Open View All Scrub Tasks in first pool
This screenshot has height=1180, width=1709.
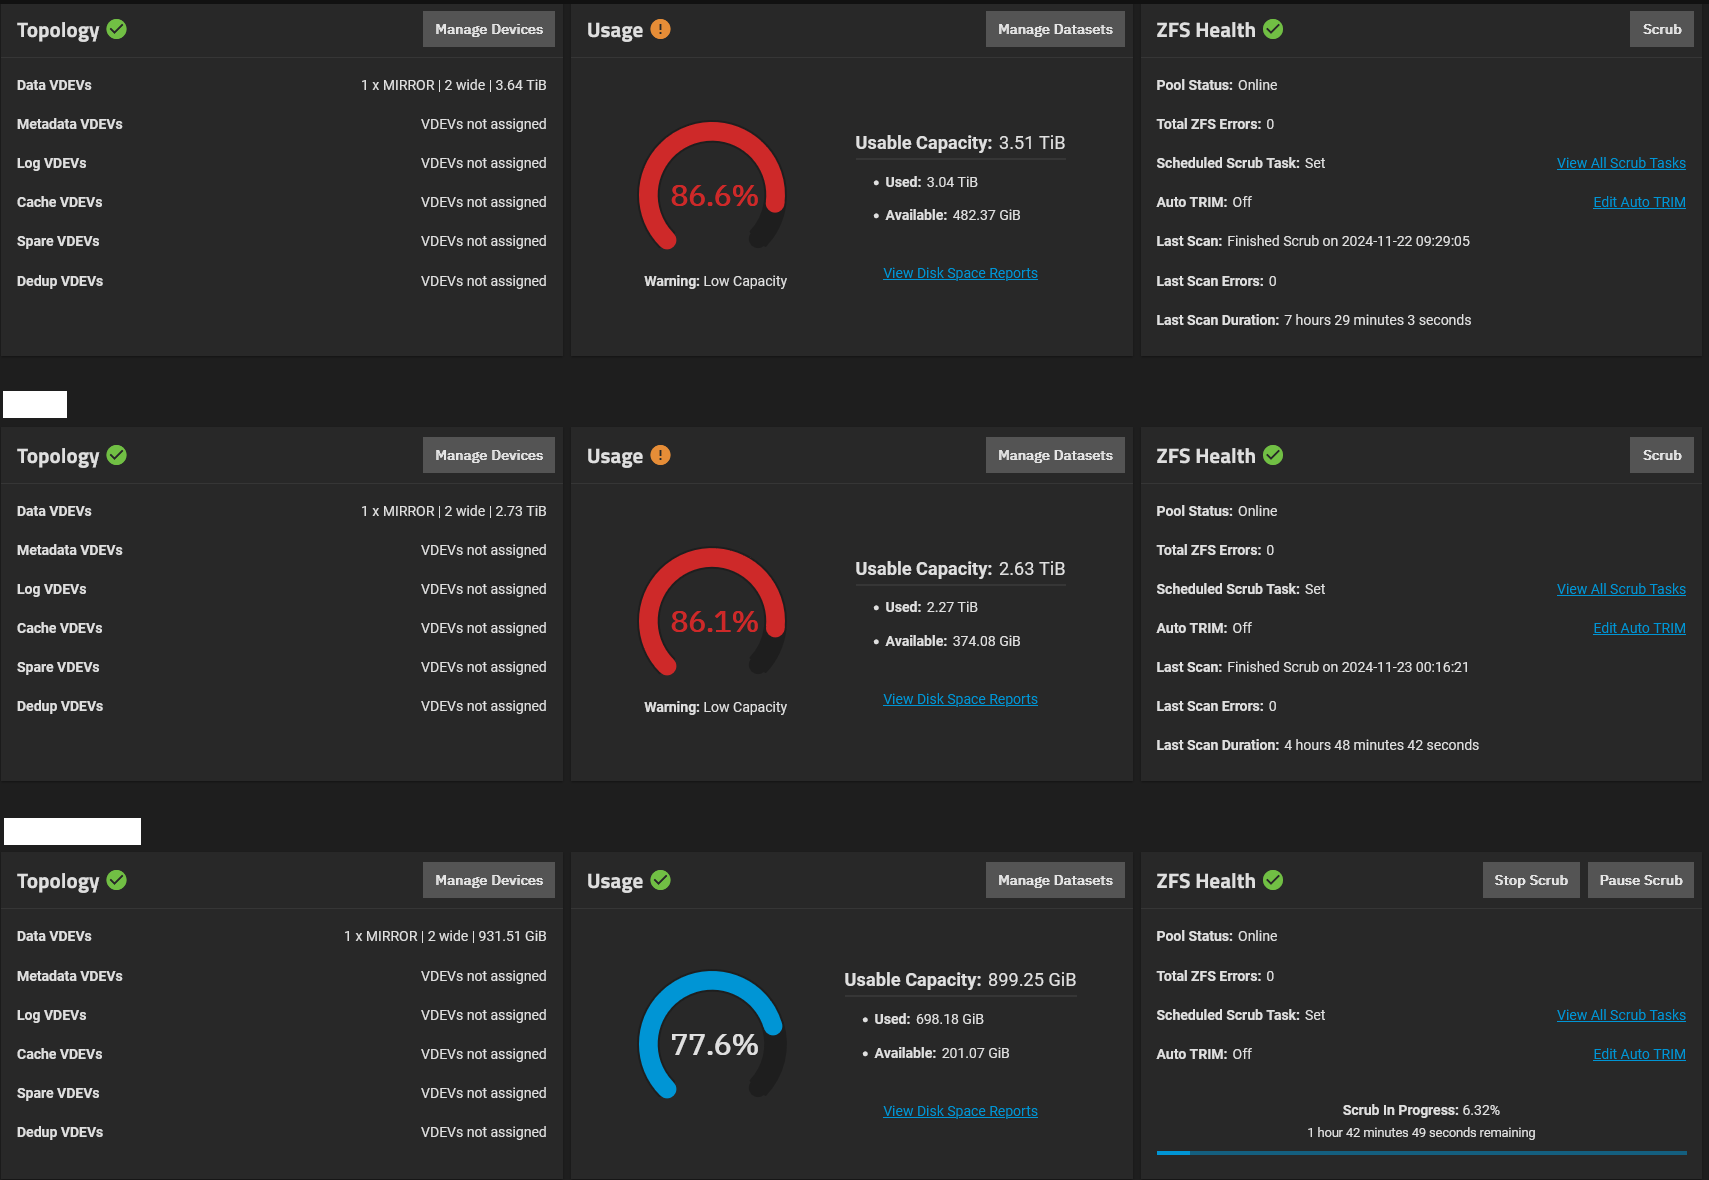coord(1621,163)
